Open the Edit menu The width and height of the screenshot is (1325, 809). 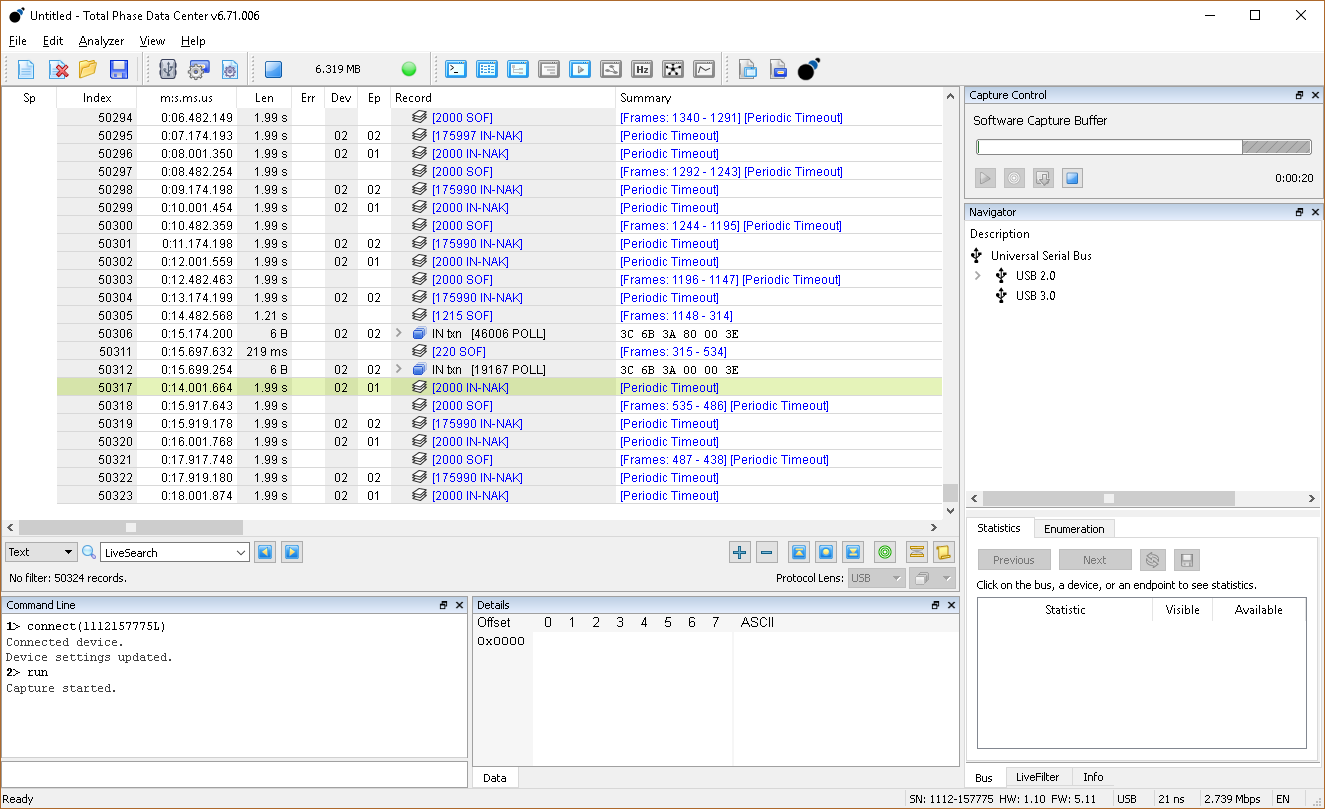pos(53,41)
